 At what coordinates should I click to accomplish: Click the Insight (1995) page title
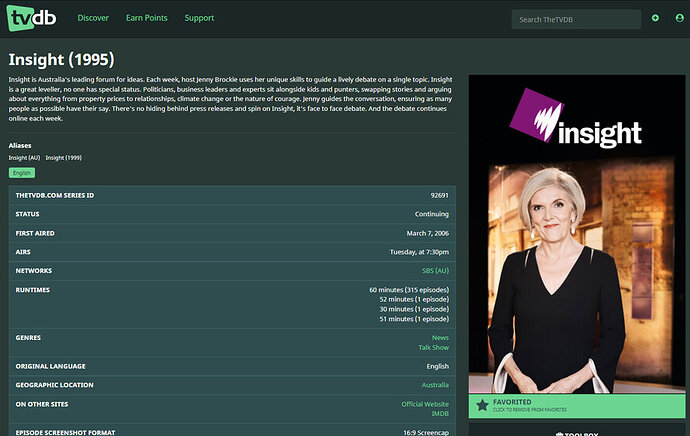61,59
